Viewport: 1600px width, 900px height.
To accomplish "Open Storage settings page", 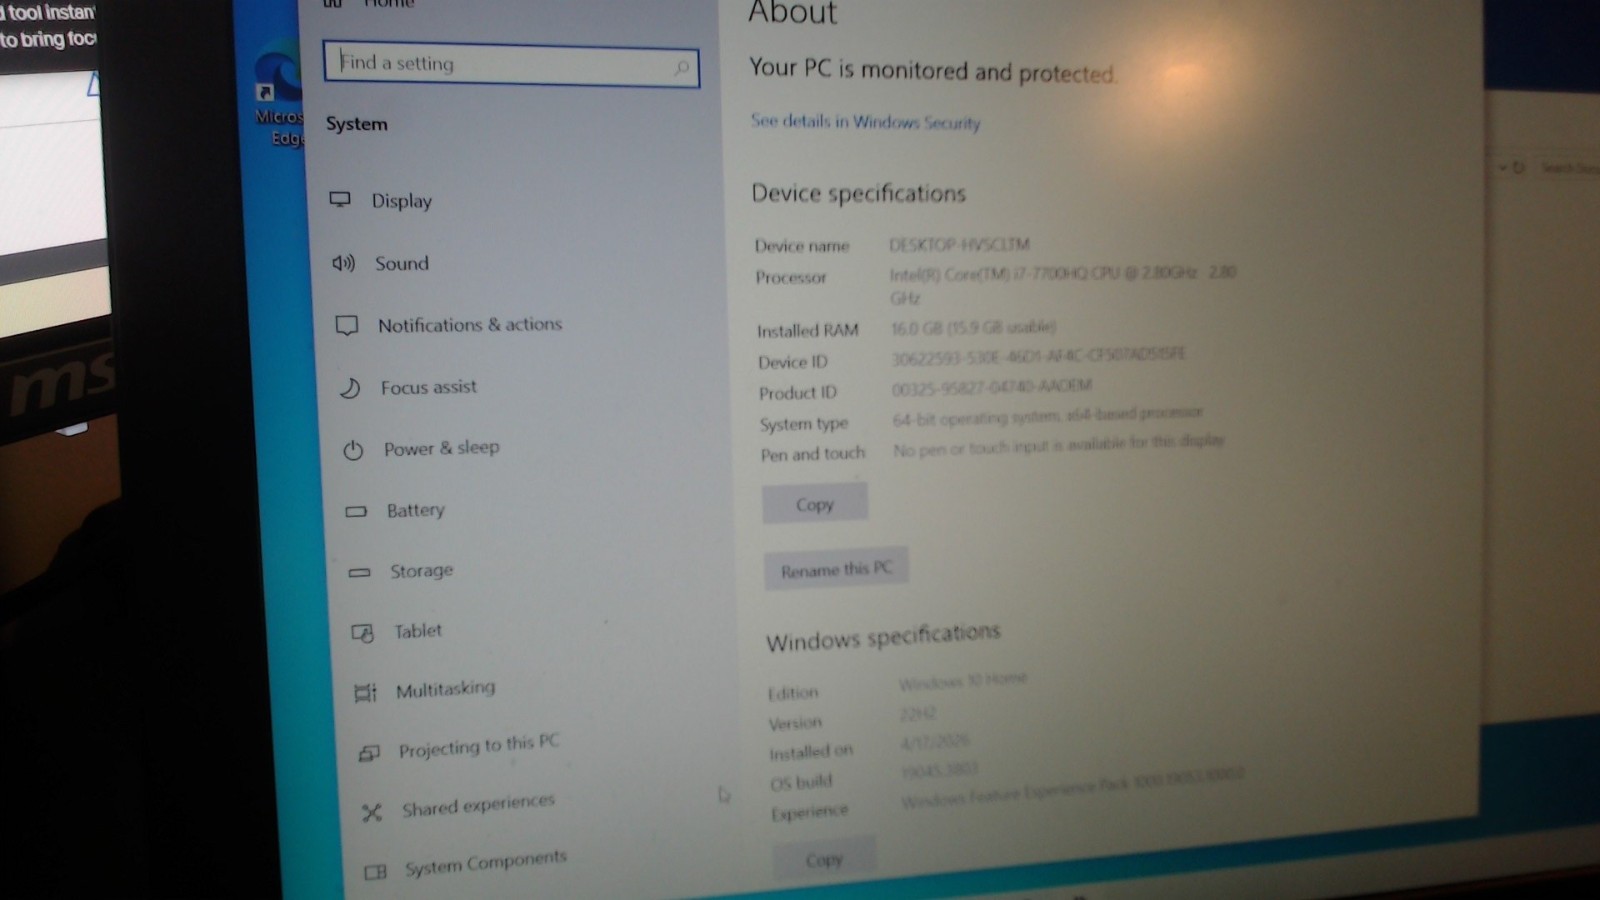I will pyautogui.click(x=422, y=570).
